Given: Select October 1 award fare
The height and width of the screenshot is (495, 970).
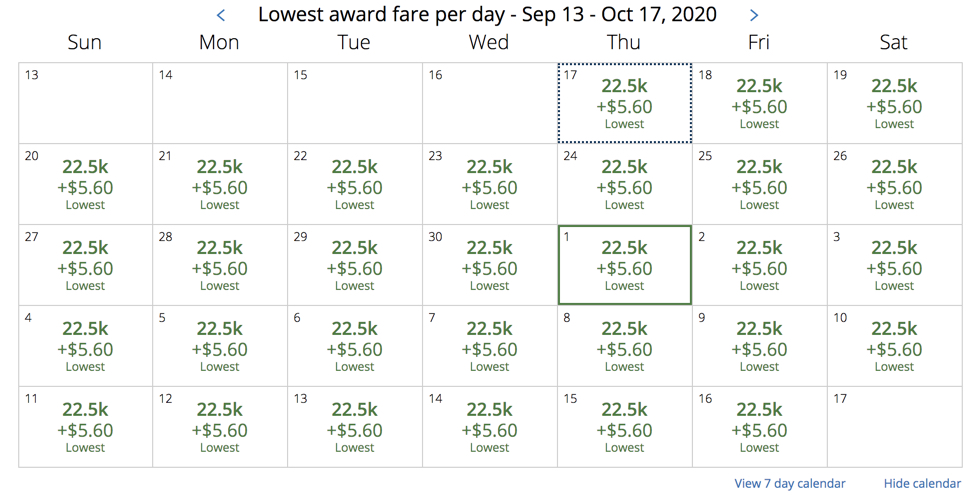Looking at the screenshot, I should pos(624,266).
